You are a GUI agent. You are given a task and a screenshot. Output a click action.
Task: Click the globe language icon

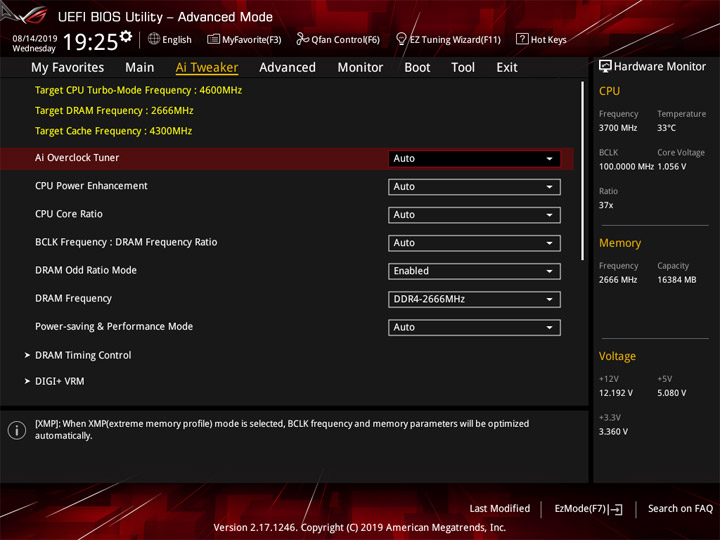(x=154, y=39)
